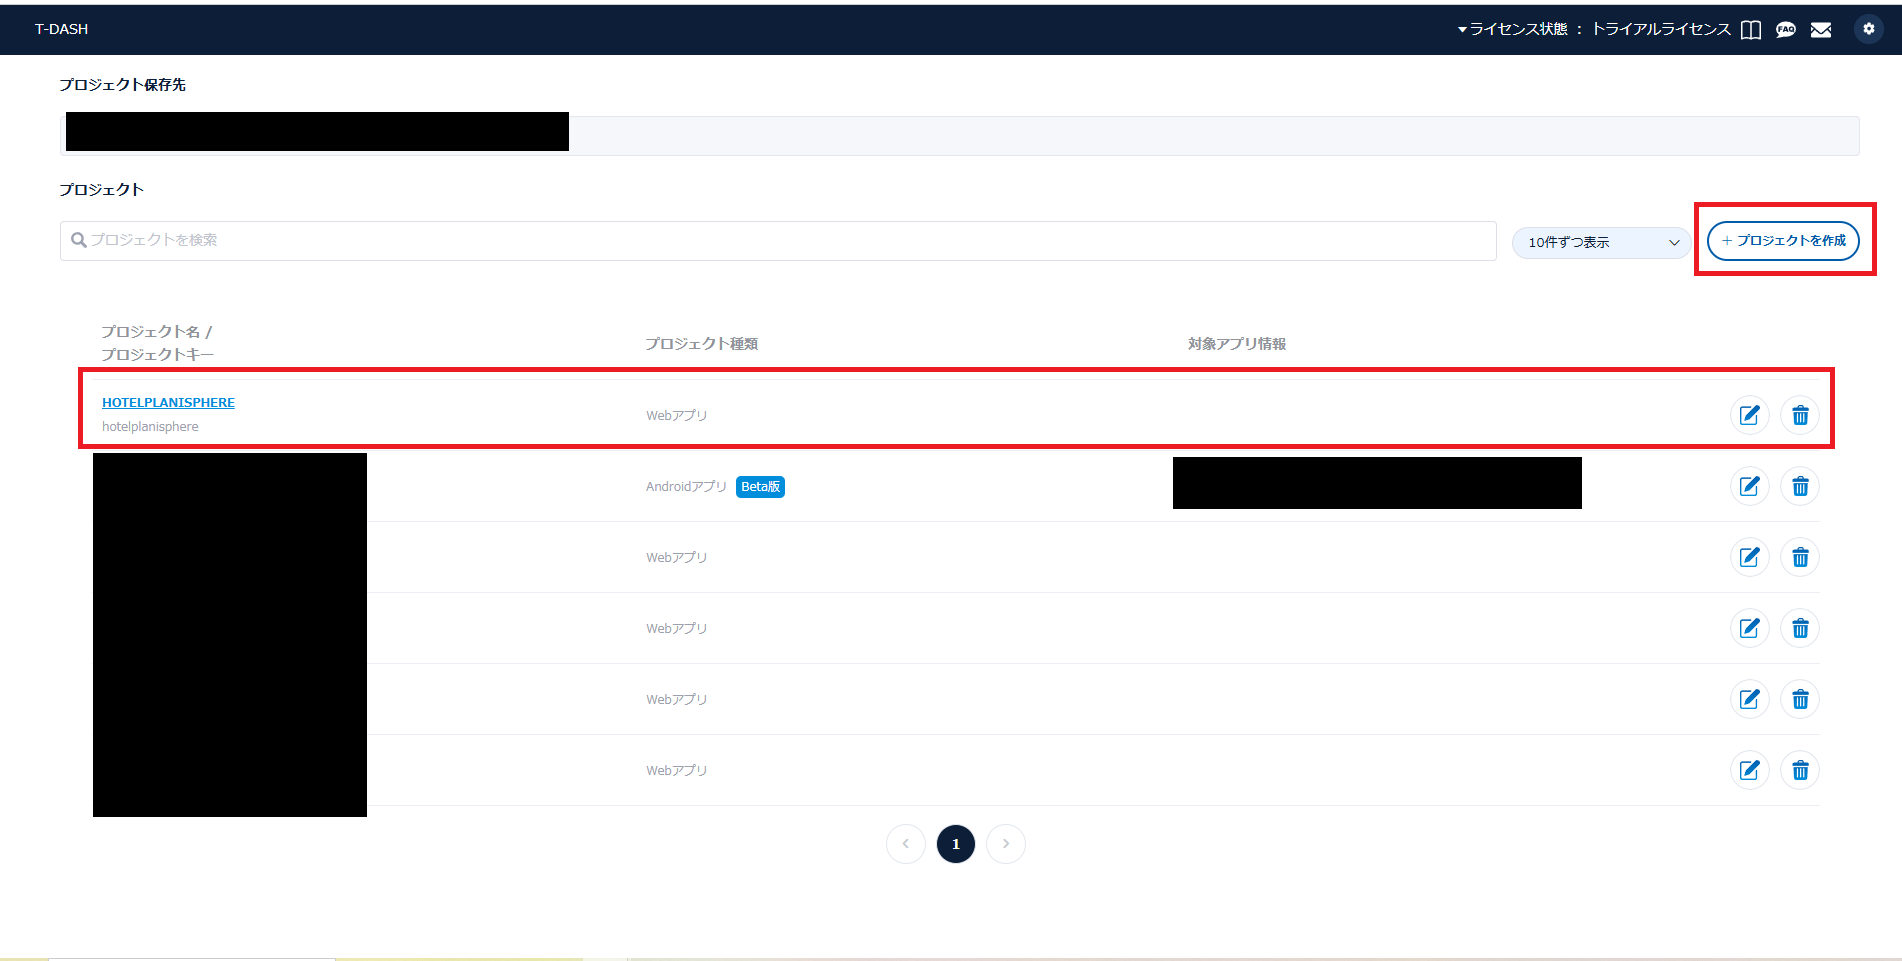This screenshot has height=961, width=1902.
Task: Open the settings gear icon
Action: (1868, 29)
